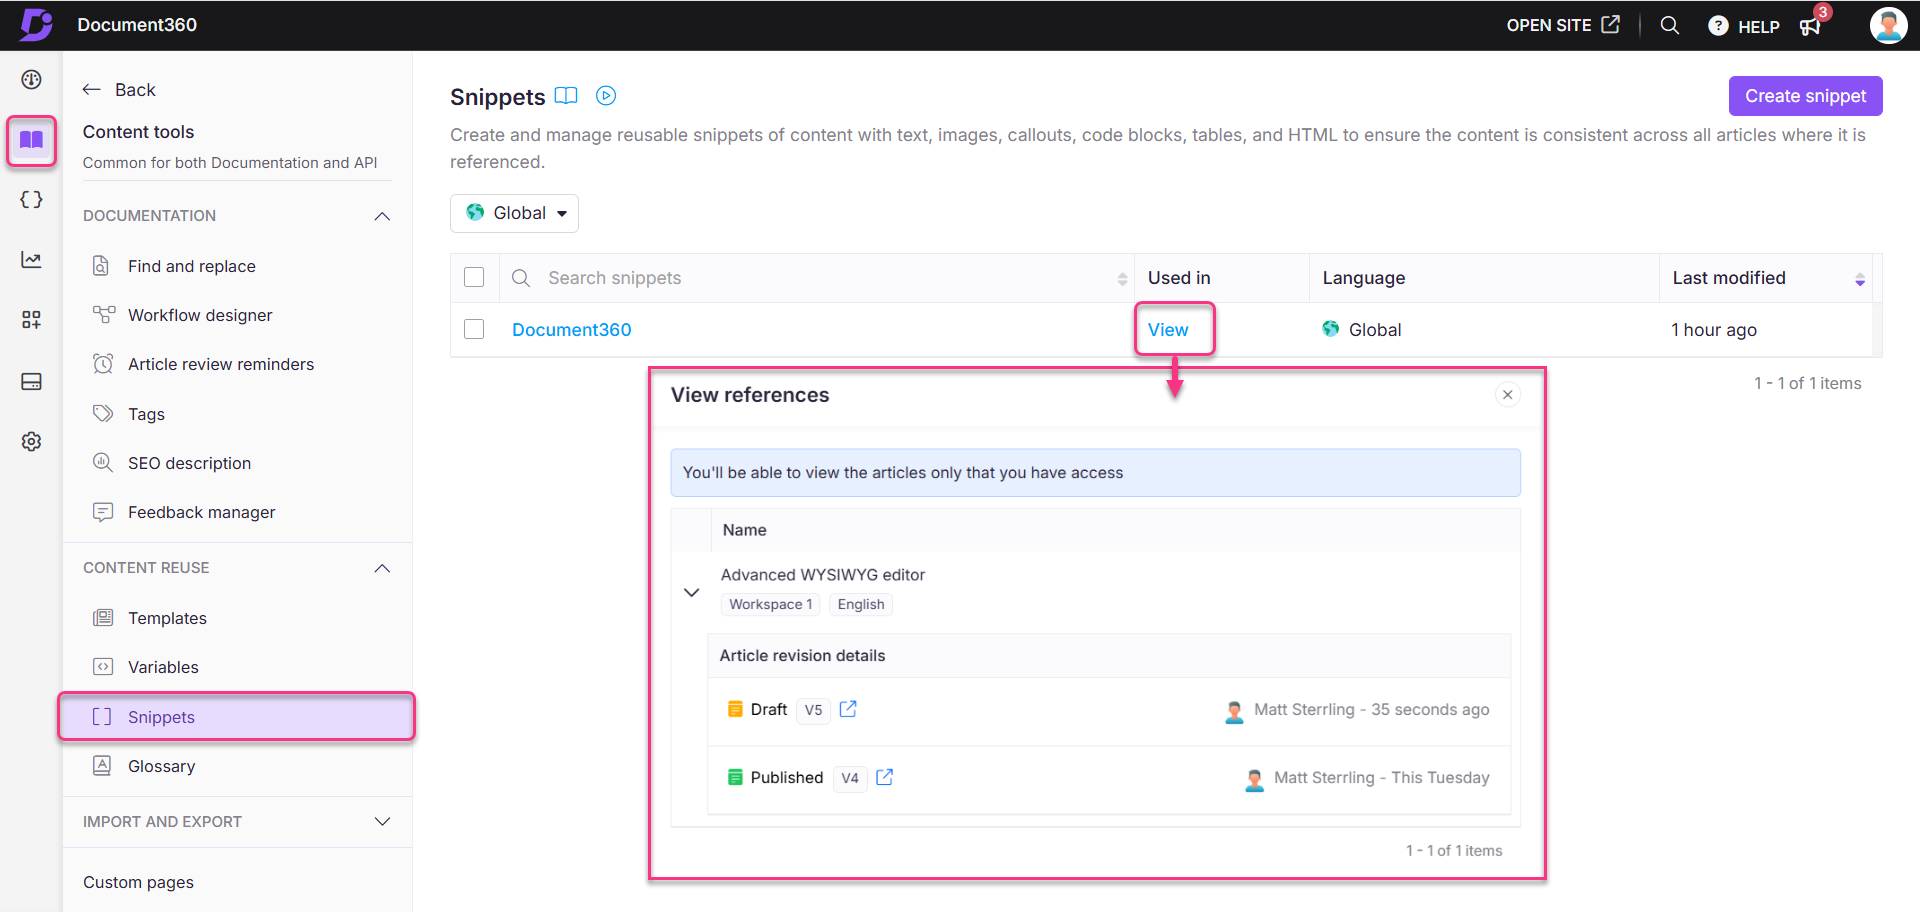Open Tags menu item

coord(146,414)
